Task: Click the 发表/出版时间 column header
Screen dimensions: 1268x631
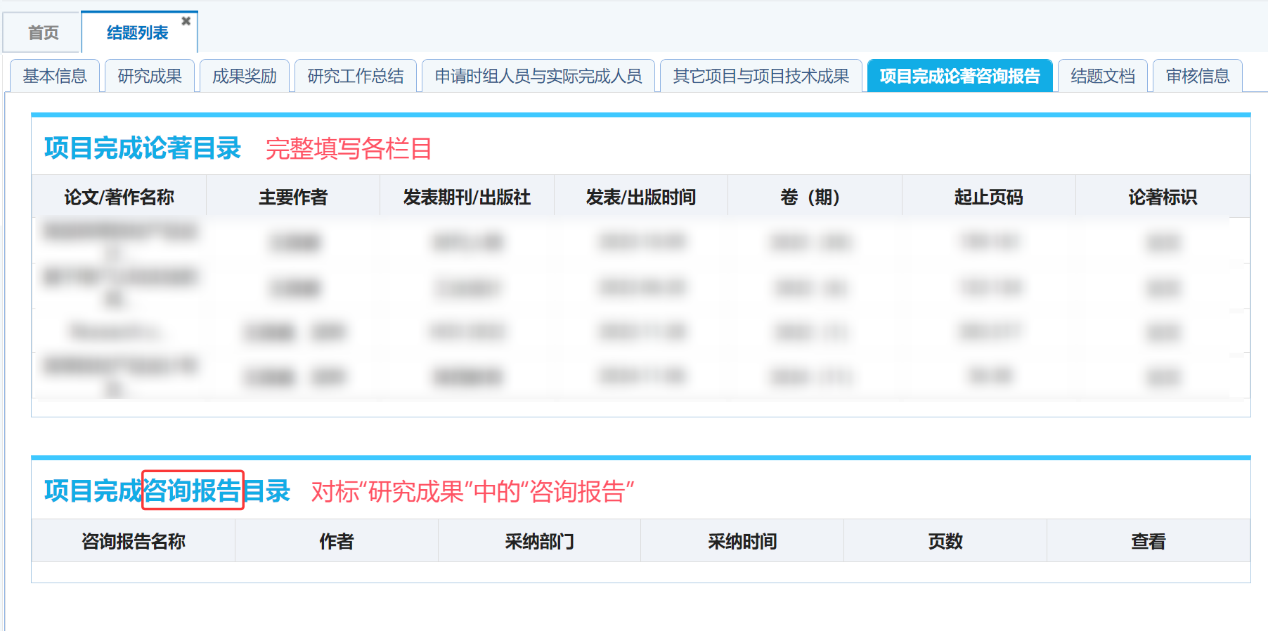Action: pyautogui.click(x=641, y=197)
